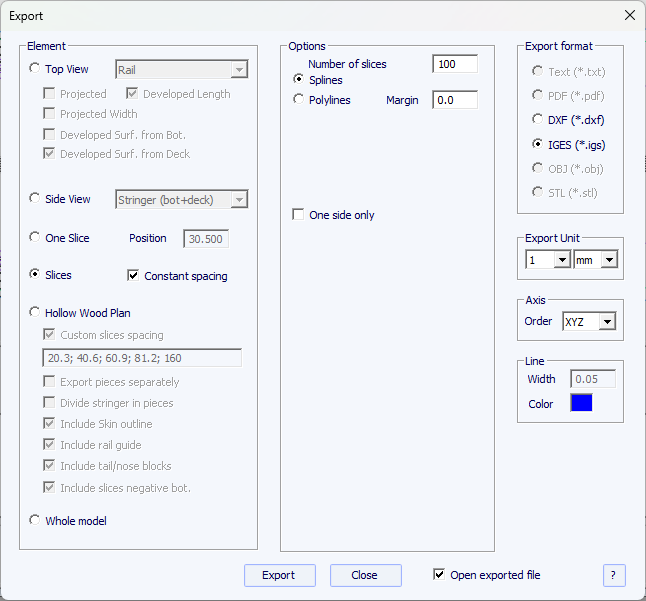Select the Top View radio button

[36, 69]
